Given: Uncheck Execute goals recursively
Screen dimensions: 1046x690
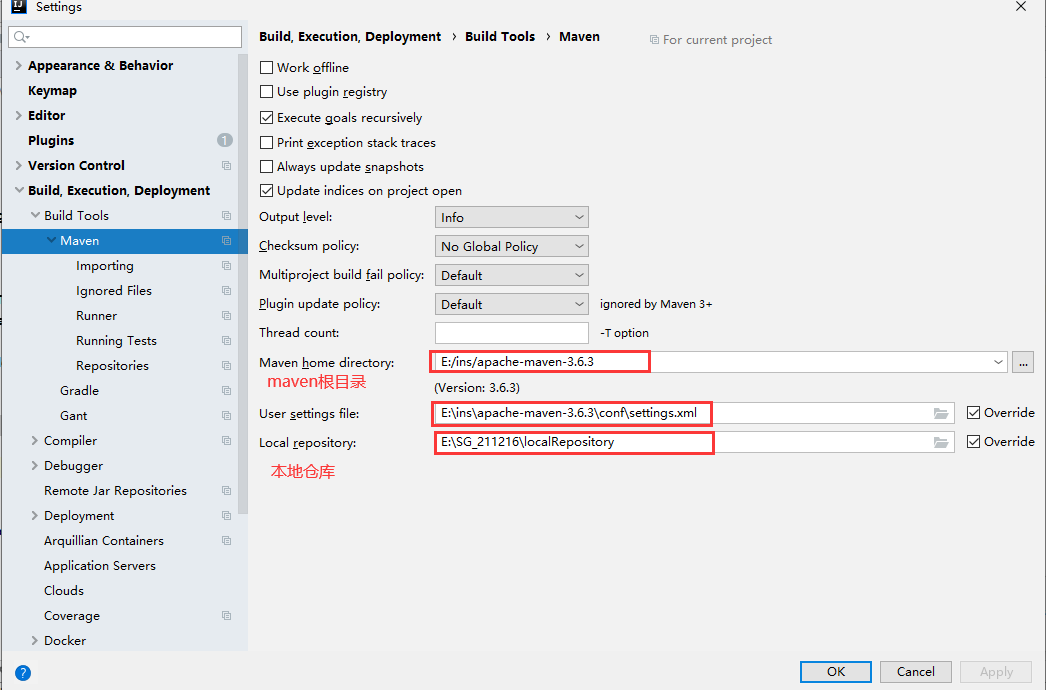Looking at the screenshot, I should coord(266,117).
